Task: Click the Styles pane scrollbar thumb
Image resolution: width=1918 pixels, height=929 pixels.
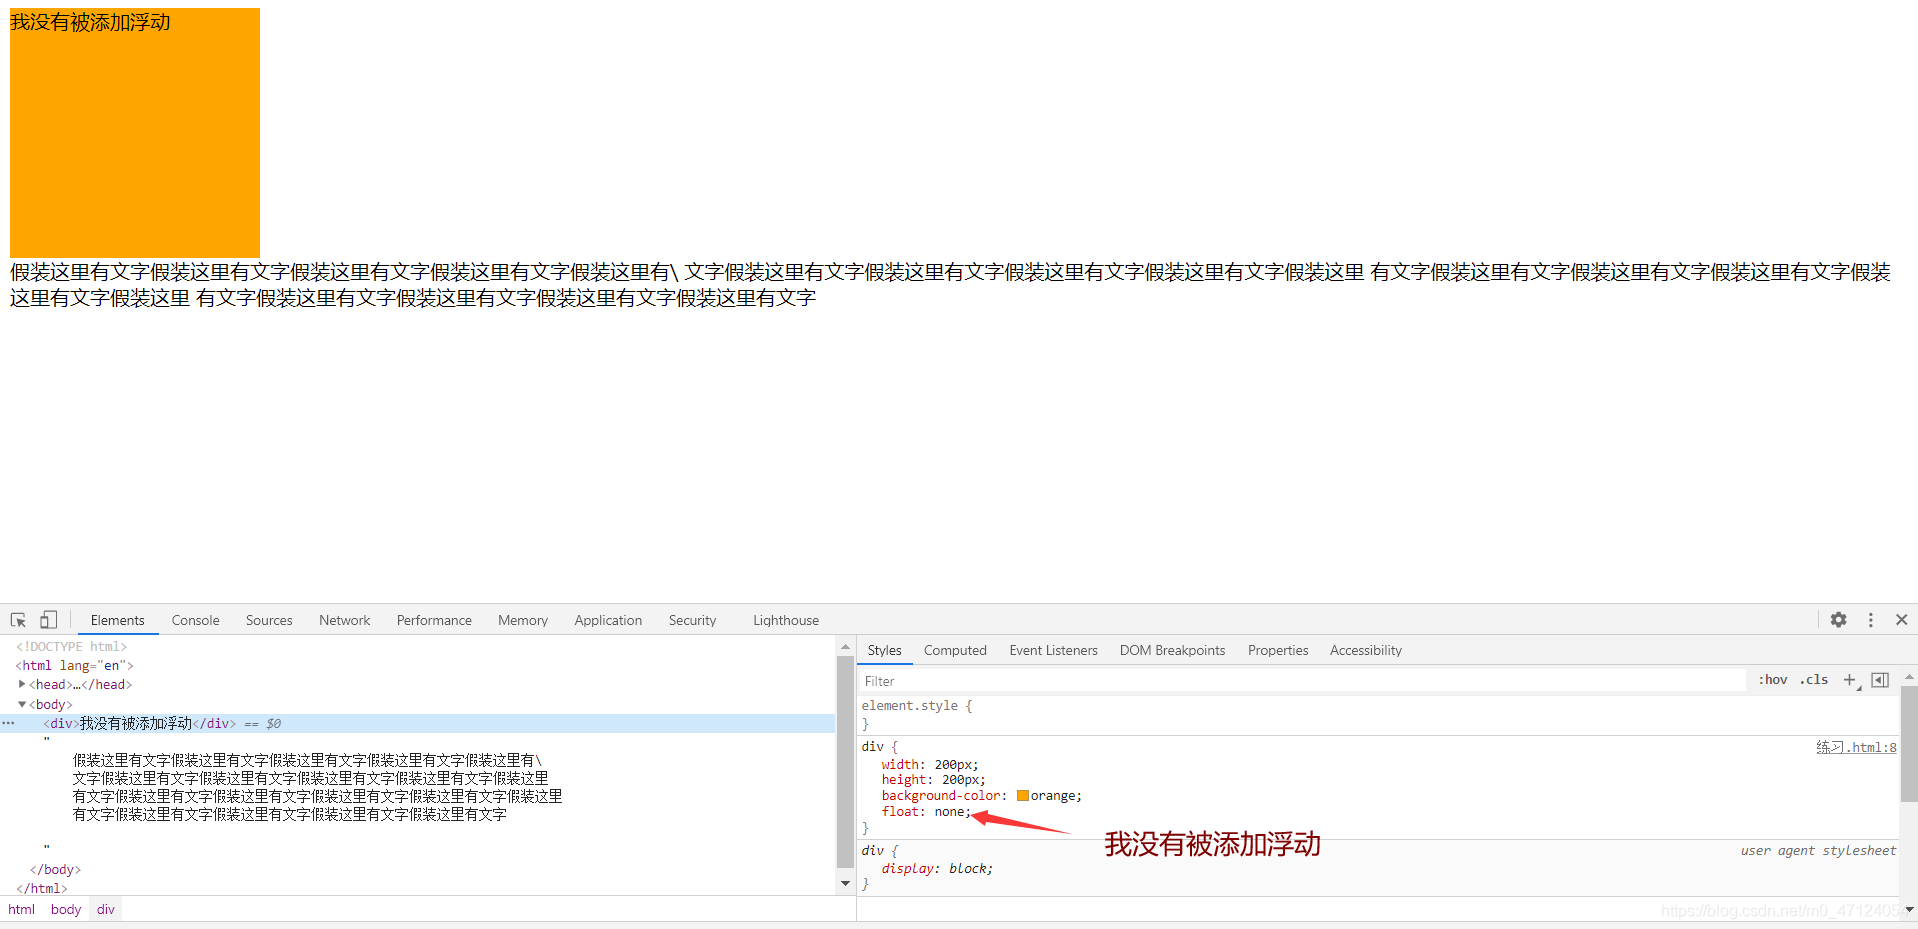Action: tap(1909, 743)
